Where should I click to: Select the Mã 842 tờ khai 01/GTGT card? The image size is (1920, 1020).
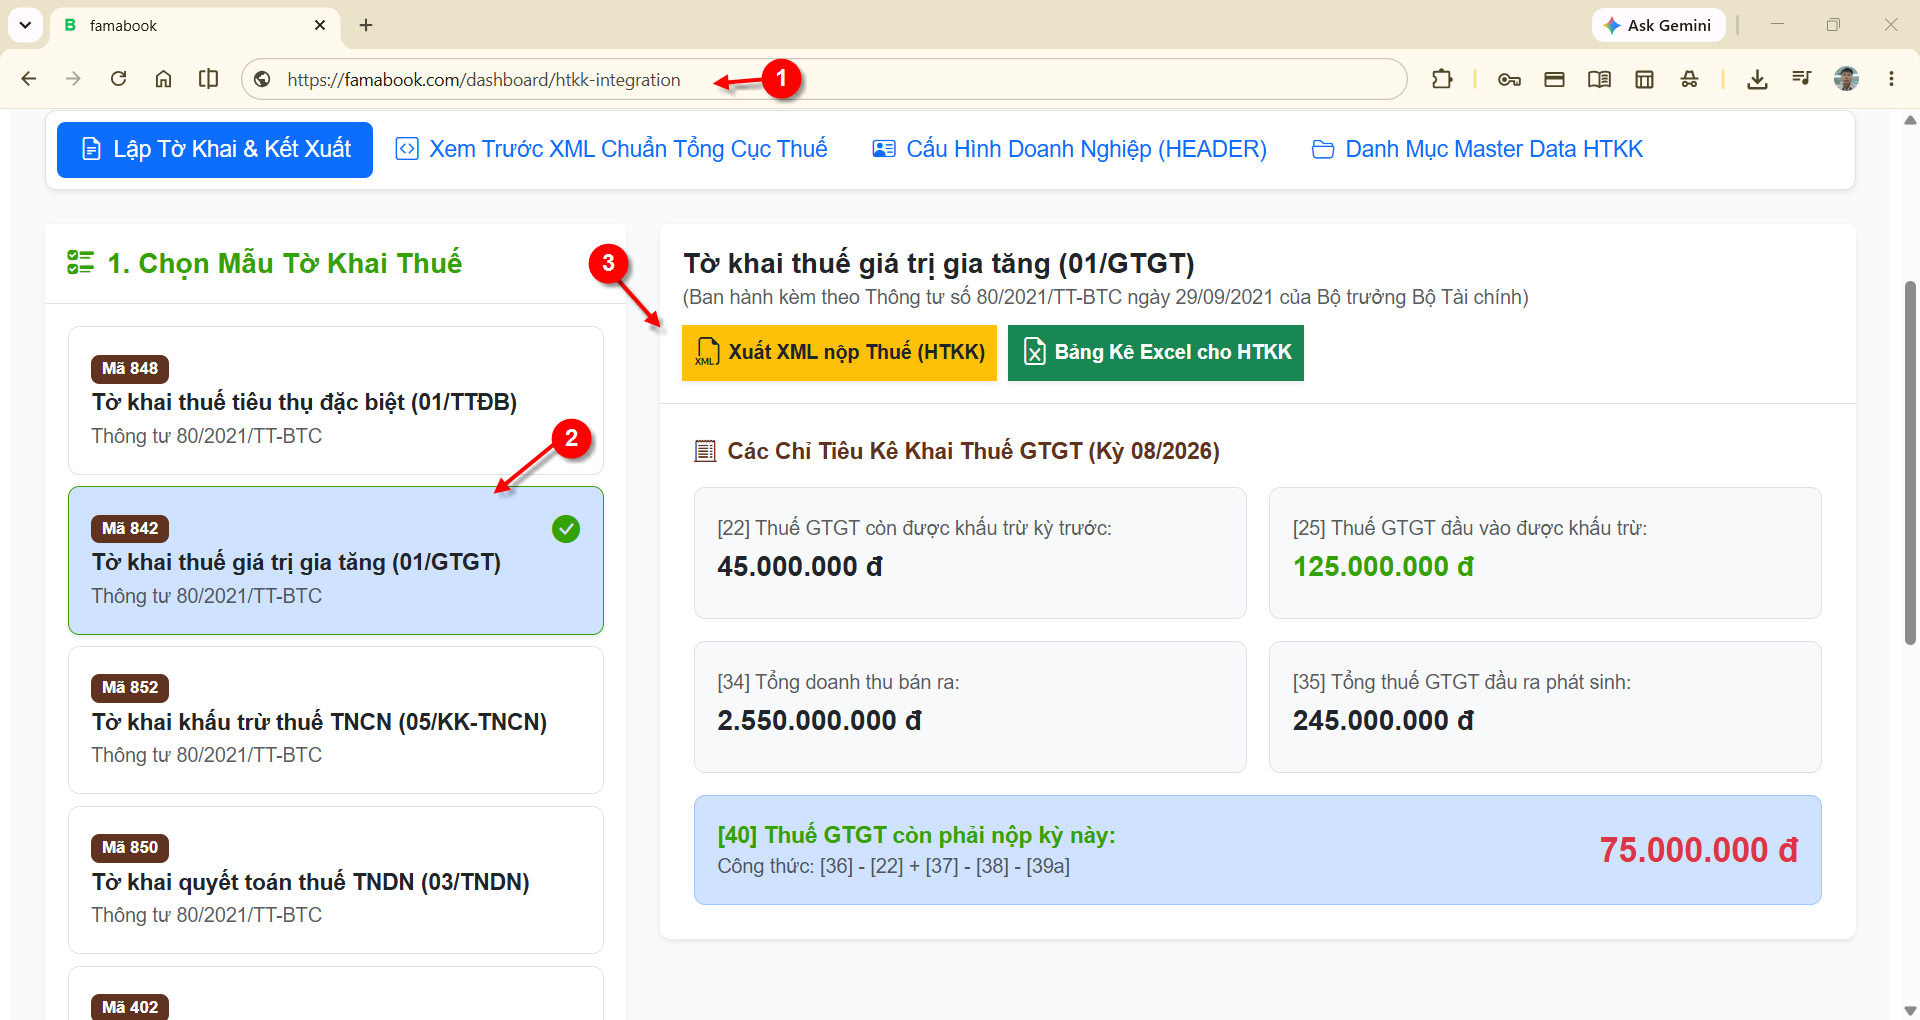point(336,560)
